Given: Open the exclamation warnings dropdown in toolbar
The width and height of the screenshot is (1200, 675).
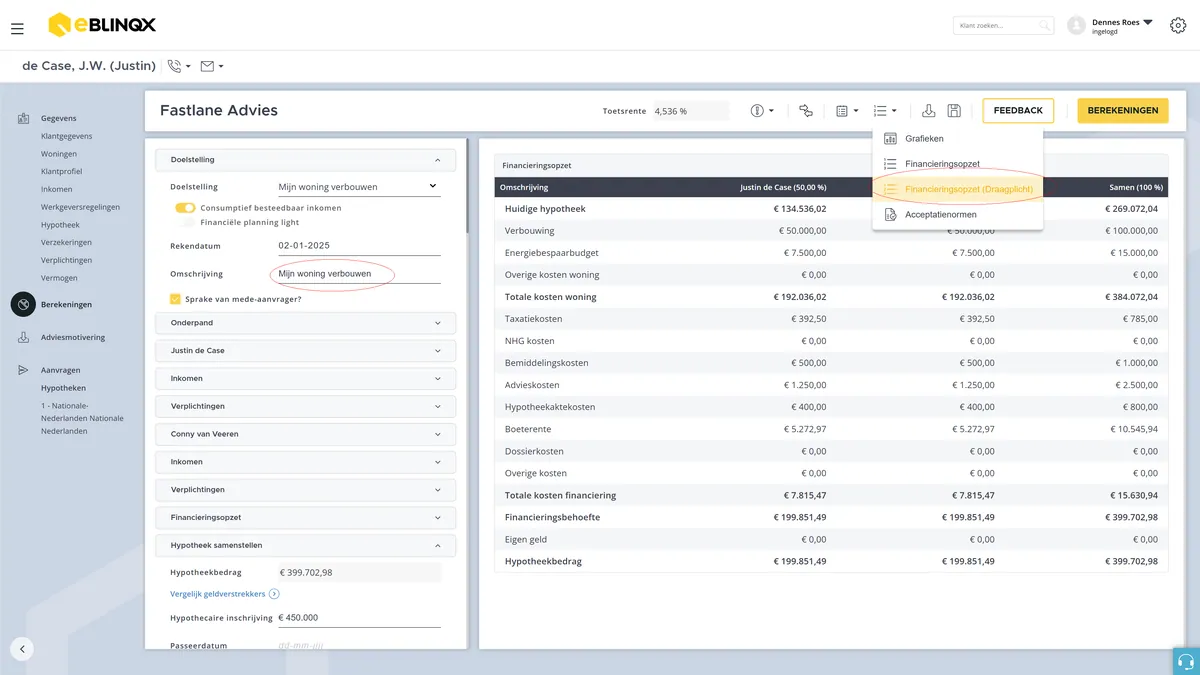Looking at the screenshot, I should 762,111.
